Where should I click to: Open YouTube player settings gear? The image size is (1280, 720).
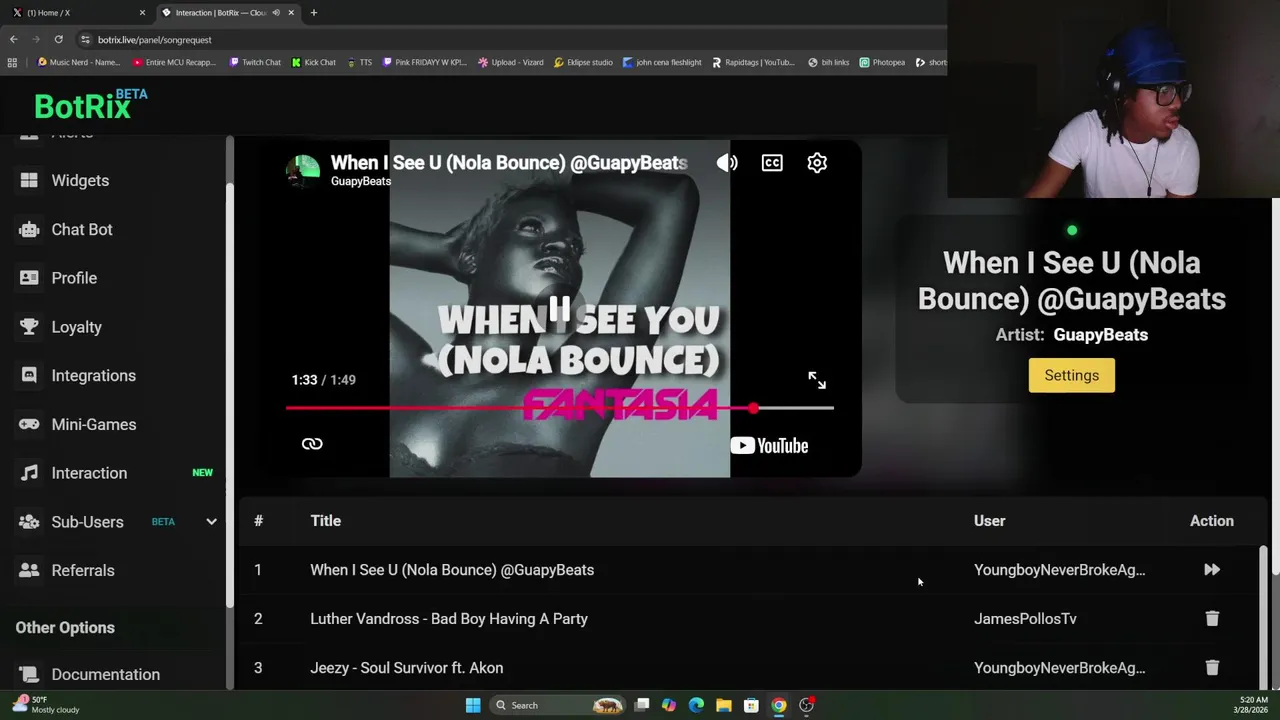click(817, 163)
